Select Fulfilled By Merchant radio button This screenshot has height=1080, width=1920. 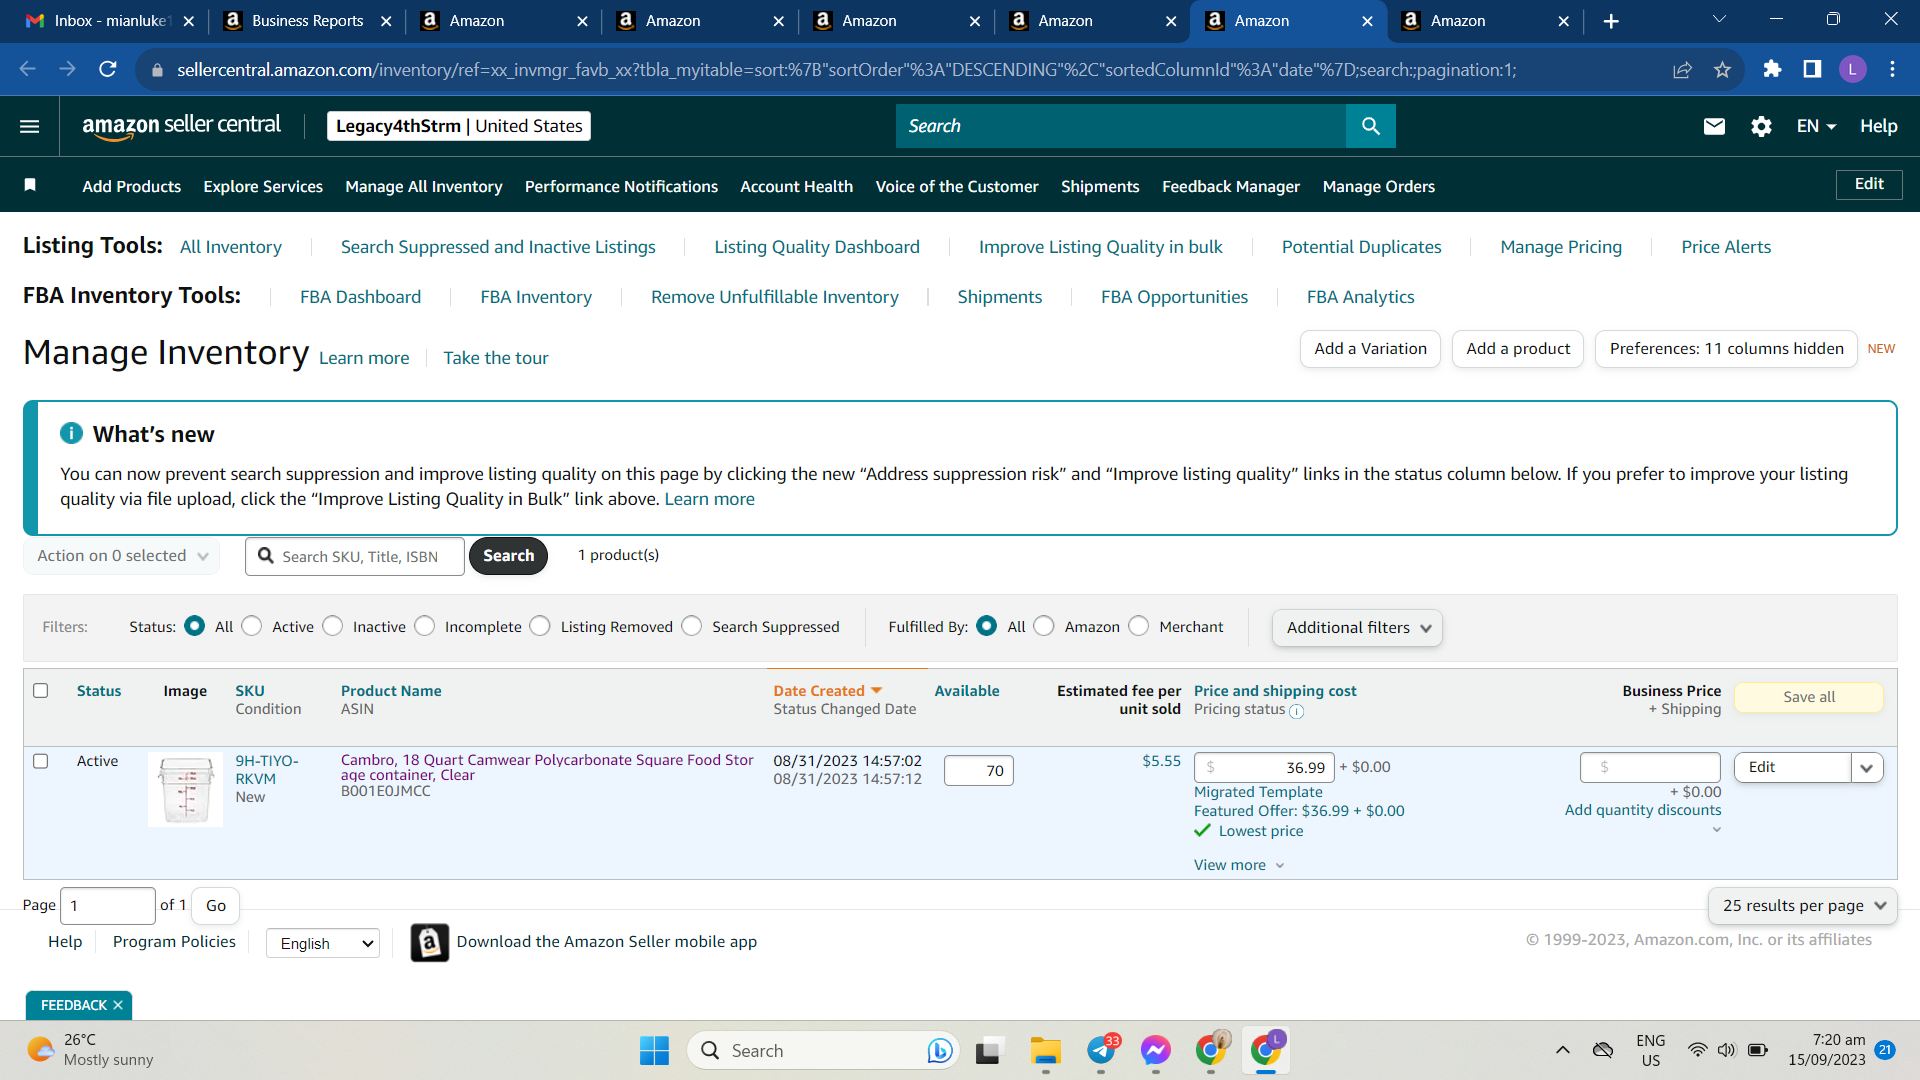[x=1139, y=626]
